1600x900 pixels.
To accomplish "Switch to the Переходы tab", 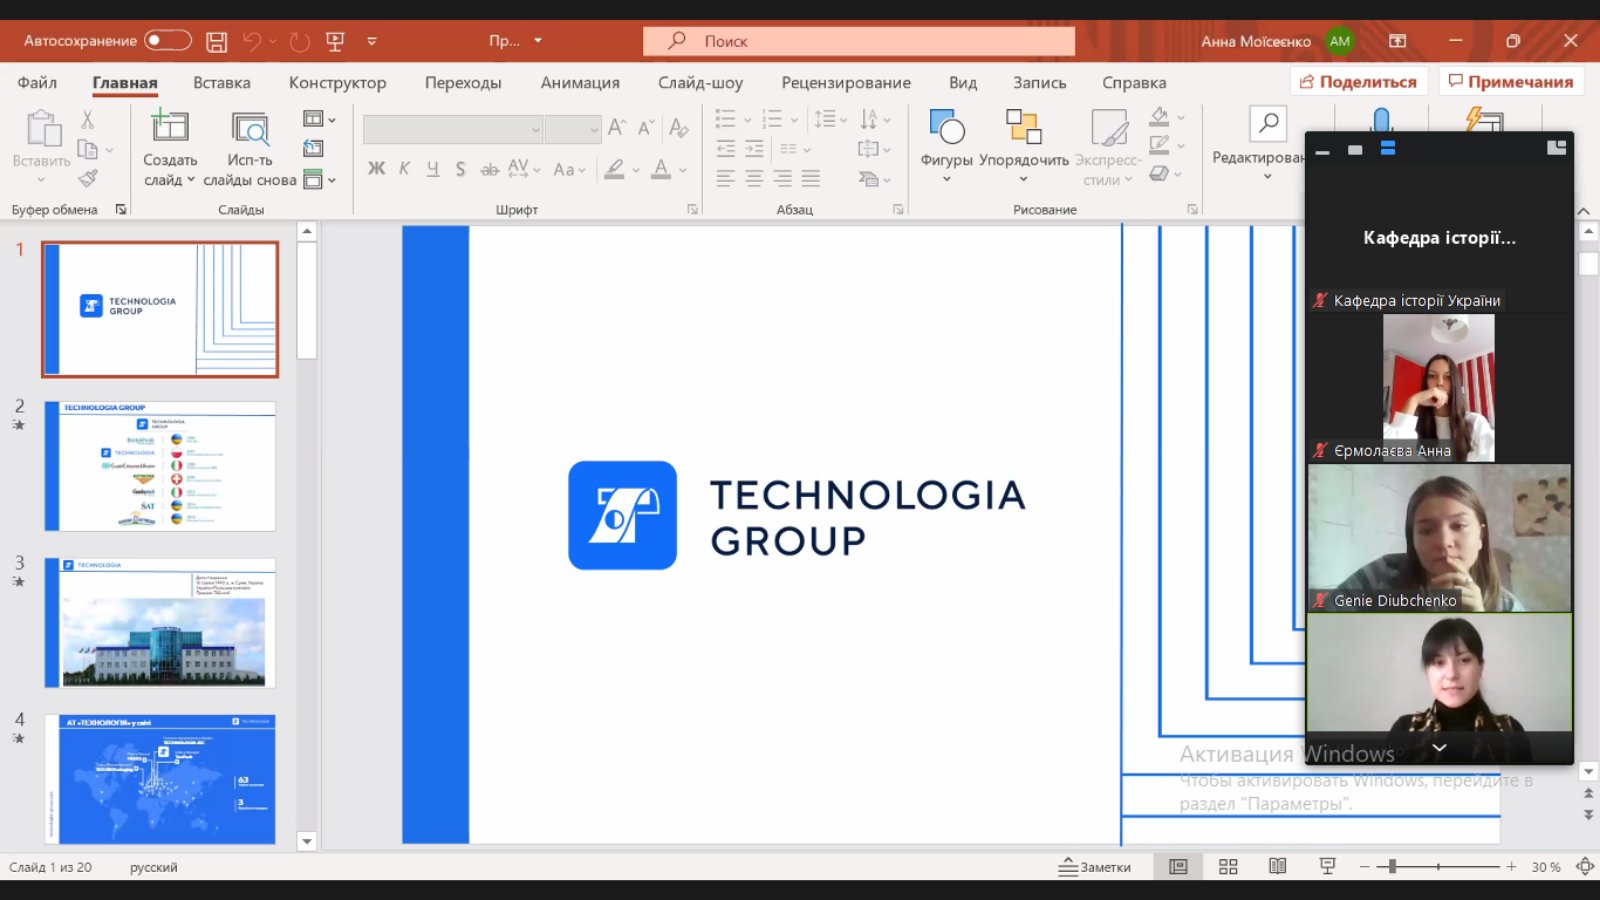I will [463, 82].
